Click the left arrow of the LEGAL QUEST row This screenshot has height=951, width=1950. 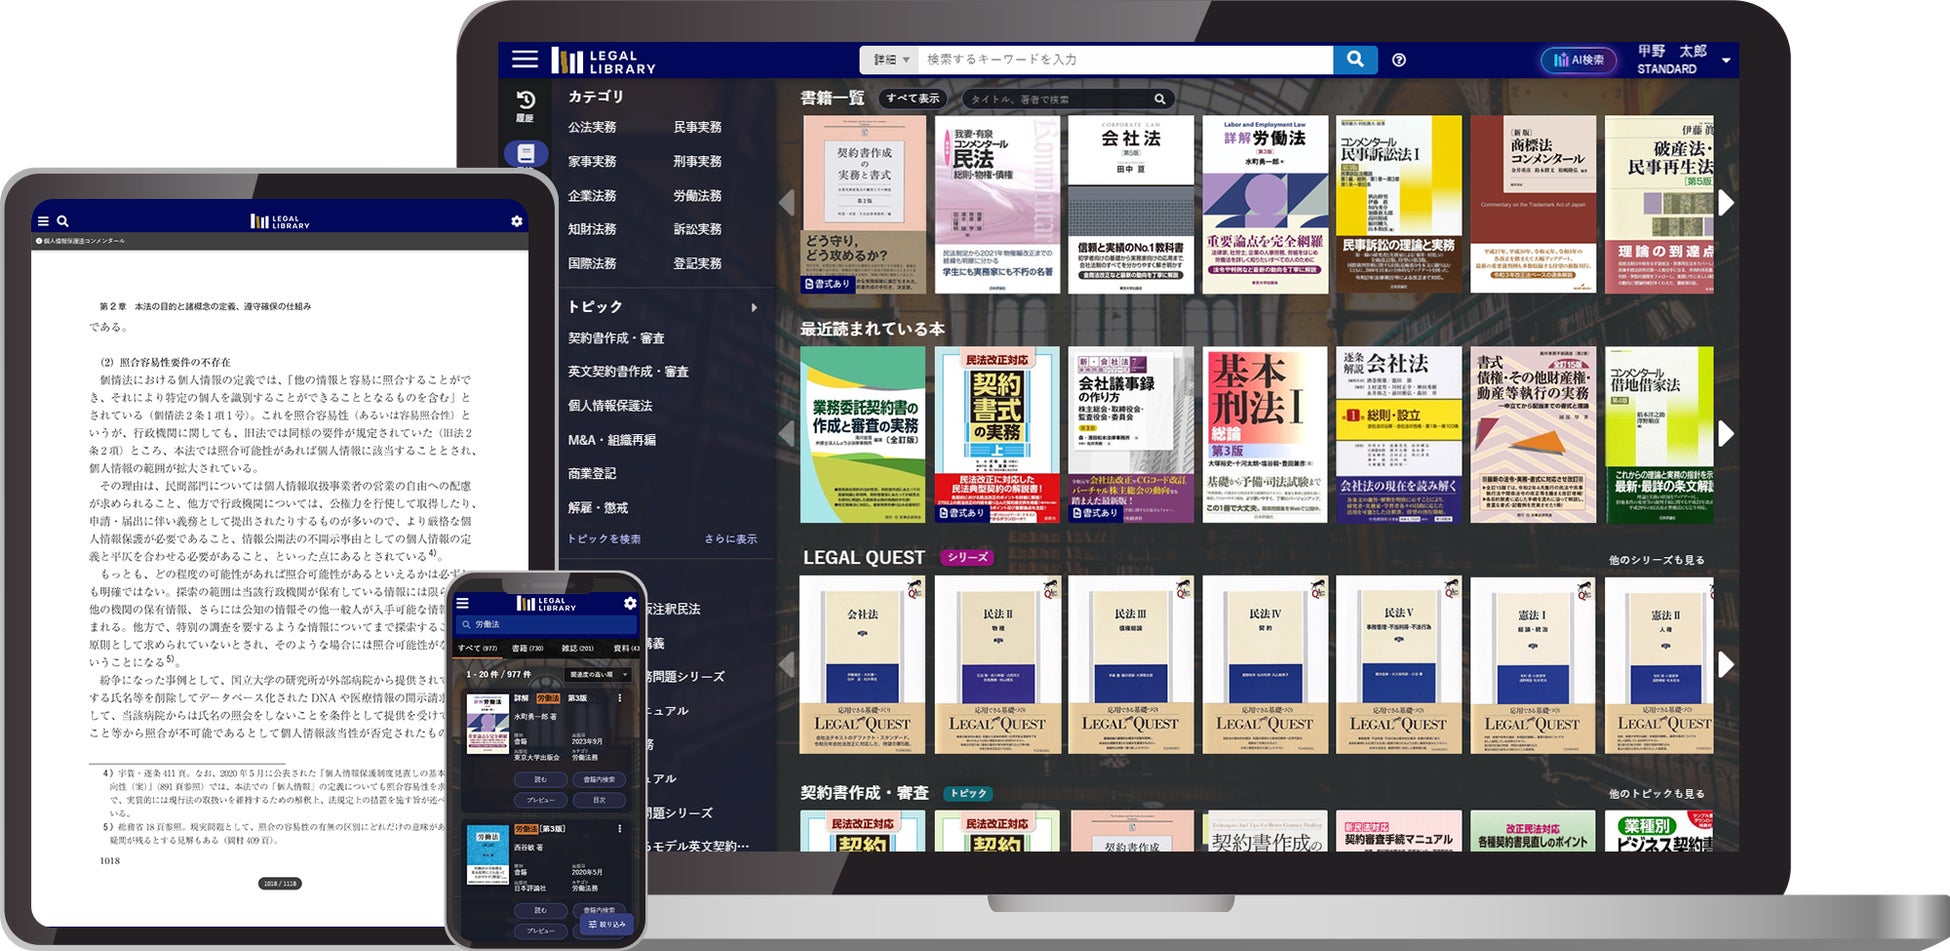(787, 664)
